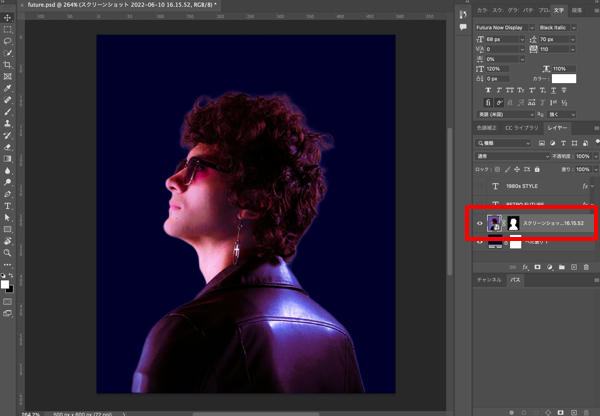Toggle Underline text style
Screen dimensions: 600x416
[x=553, y=90]
